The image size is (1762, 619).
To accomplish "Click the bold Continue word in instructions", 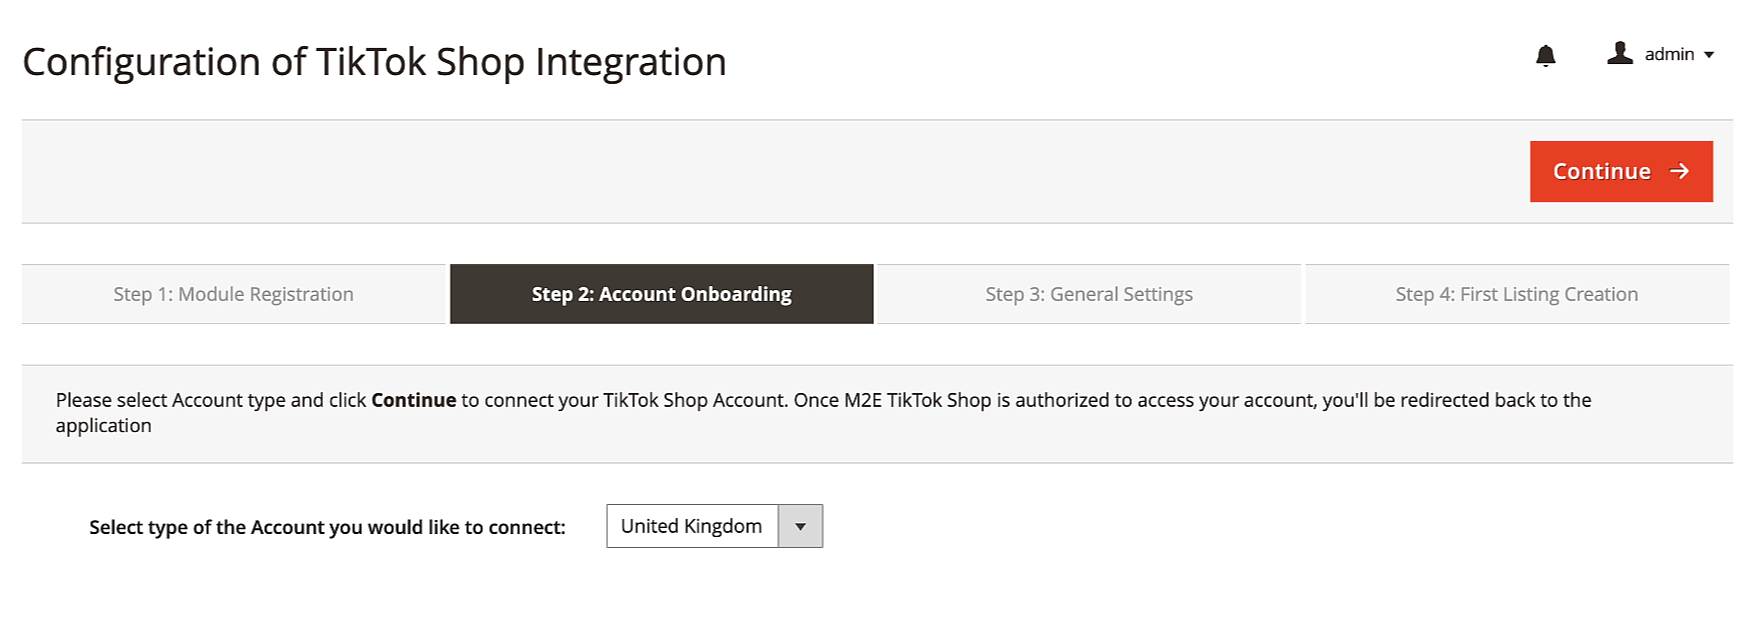I will tap(413, 400).
